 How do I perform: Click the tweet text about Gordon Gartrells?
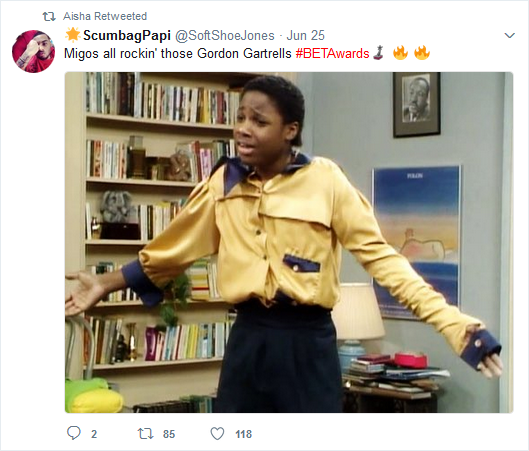click(x=177, y=54)
